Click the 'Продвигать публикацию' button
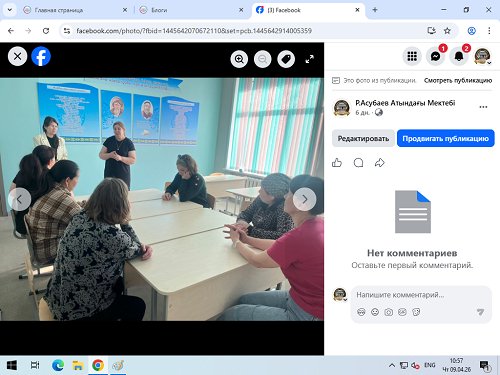 click(x=446, y=138)
